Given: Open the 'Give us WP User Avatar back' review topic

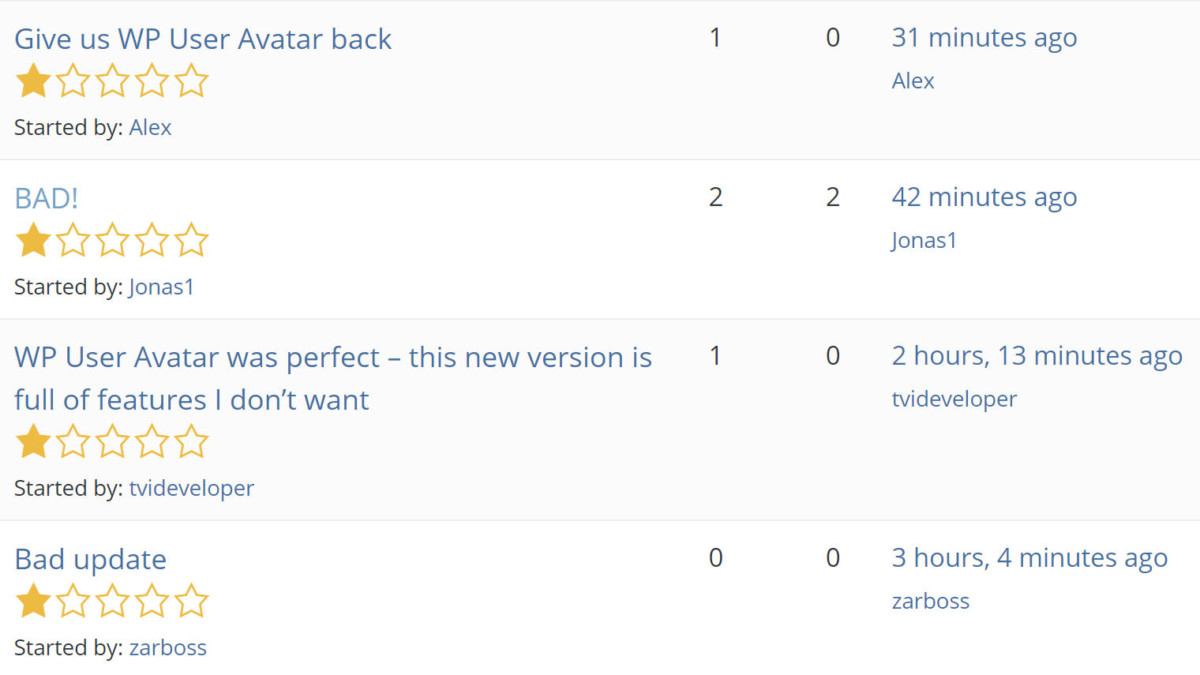Looking at the screenshot, I should (202, 39).
